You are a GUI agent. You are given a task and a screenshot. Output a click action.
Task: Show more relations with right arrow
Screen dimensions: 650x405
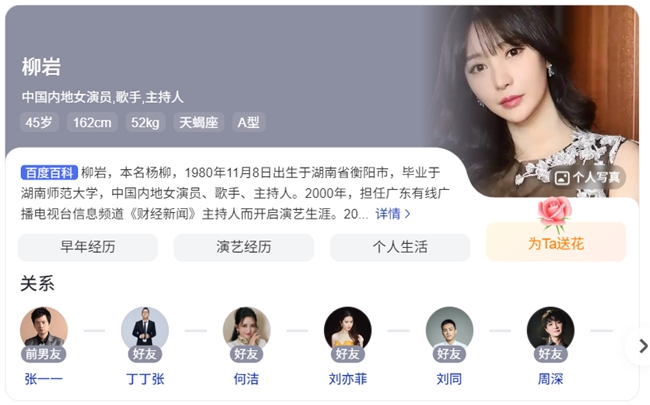click(x=642, y=346)
